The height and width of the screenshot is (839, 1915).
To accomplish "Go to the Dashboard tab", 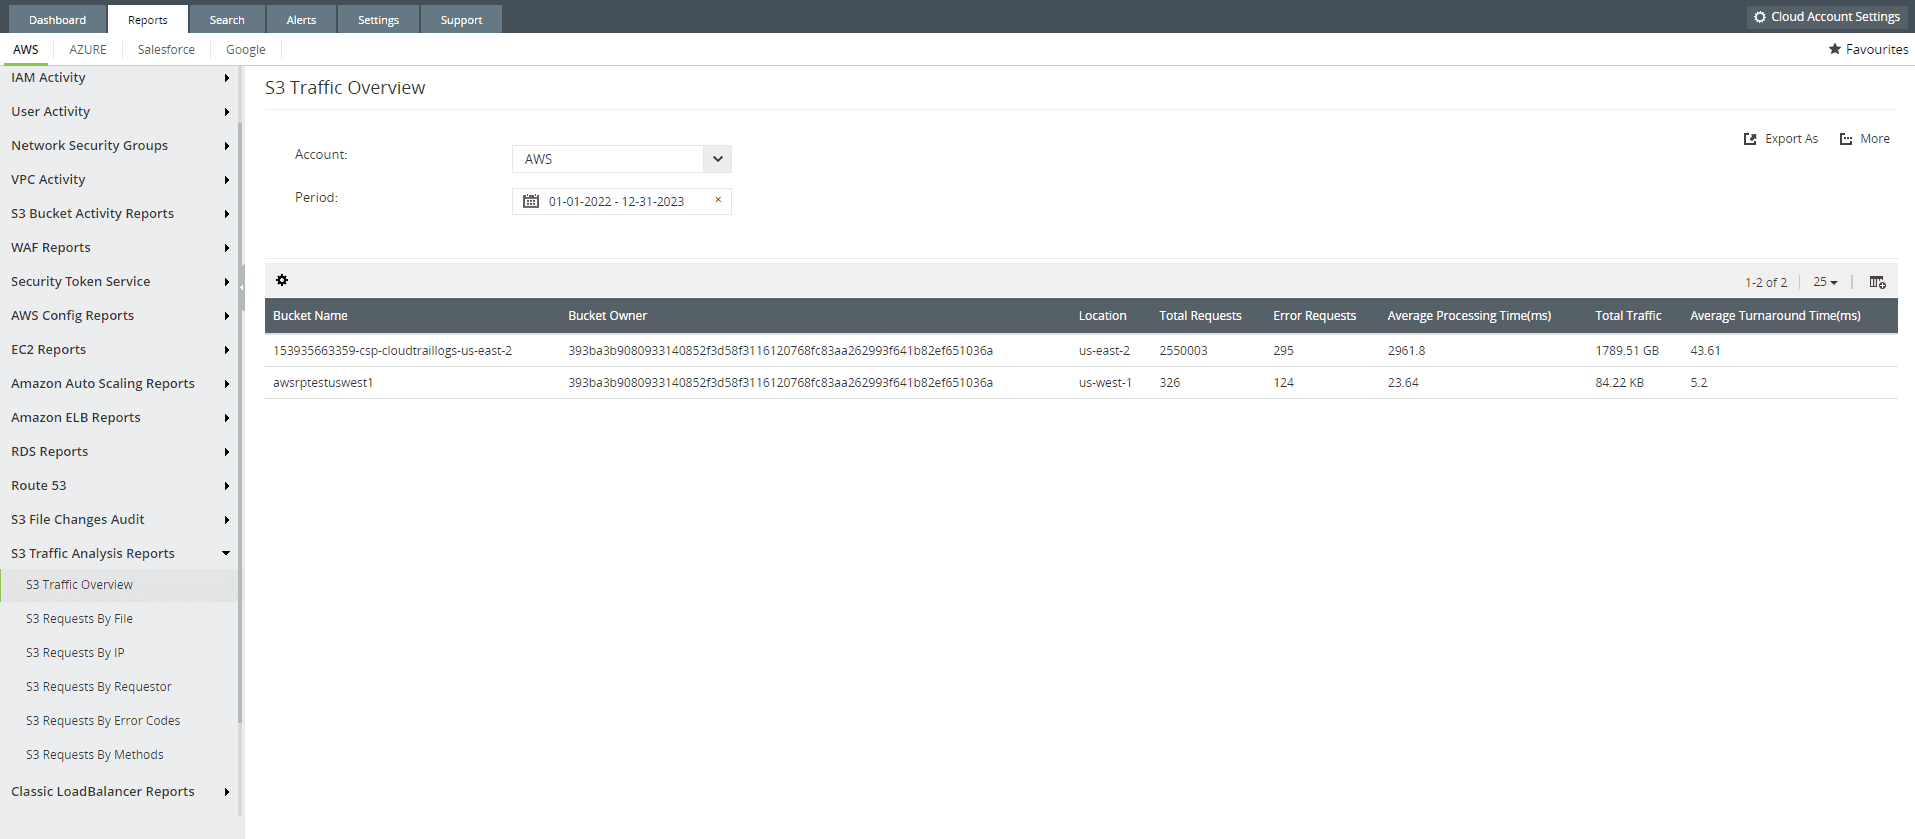I will [x=57, y=20].
